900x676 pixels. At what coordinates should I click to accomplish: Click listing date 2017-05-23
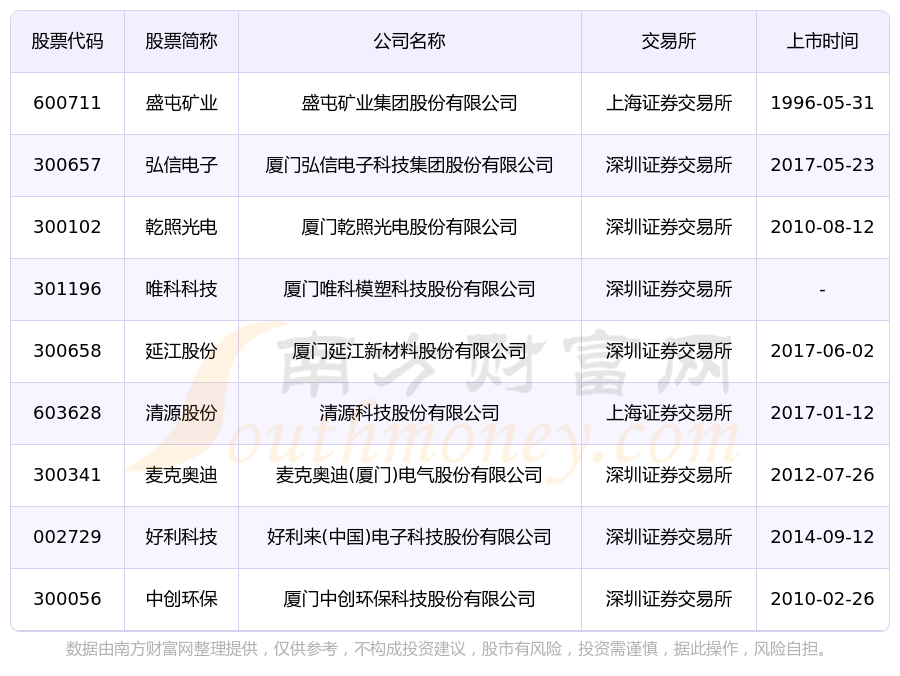pyautogui.click(x=823, y=165)
